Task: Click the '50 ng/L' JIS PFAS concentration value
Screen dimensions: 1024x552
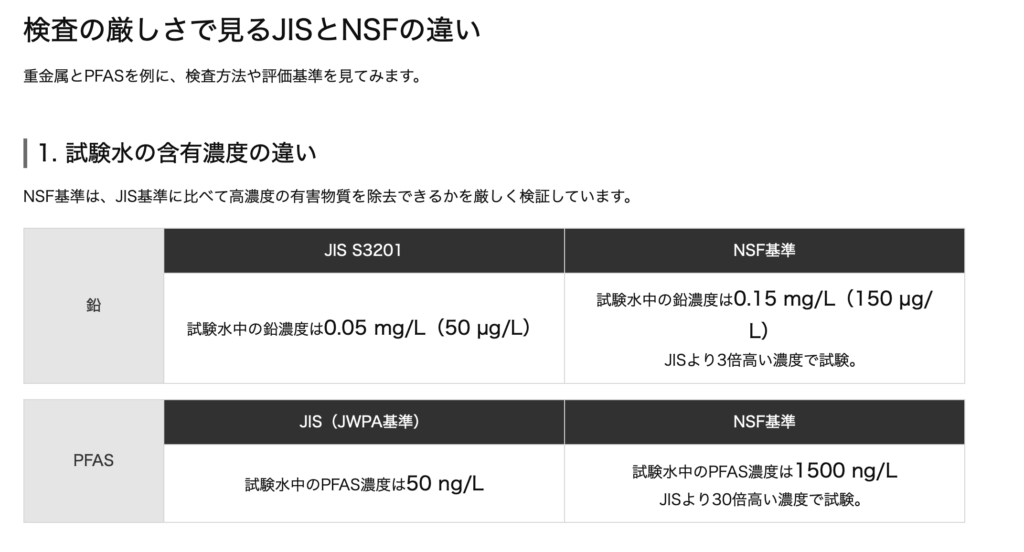Action: (x=445, y=484)
